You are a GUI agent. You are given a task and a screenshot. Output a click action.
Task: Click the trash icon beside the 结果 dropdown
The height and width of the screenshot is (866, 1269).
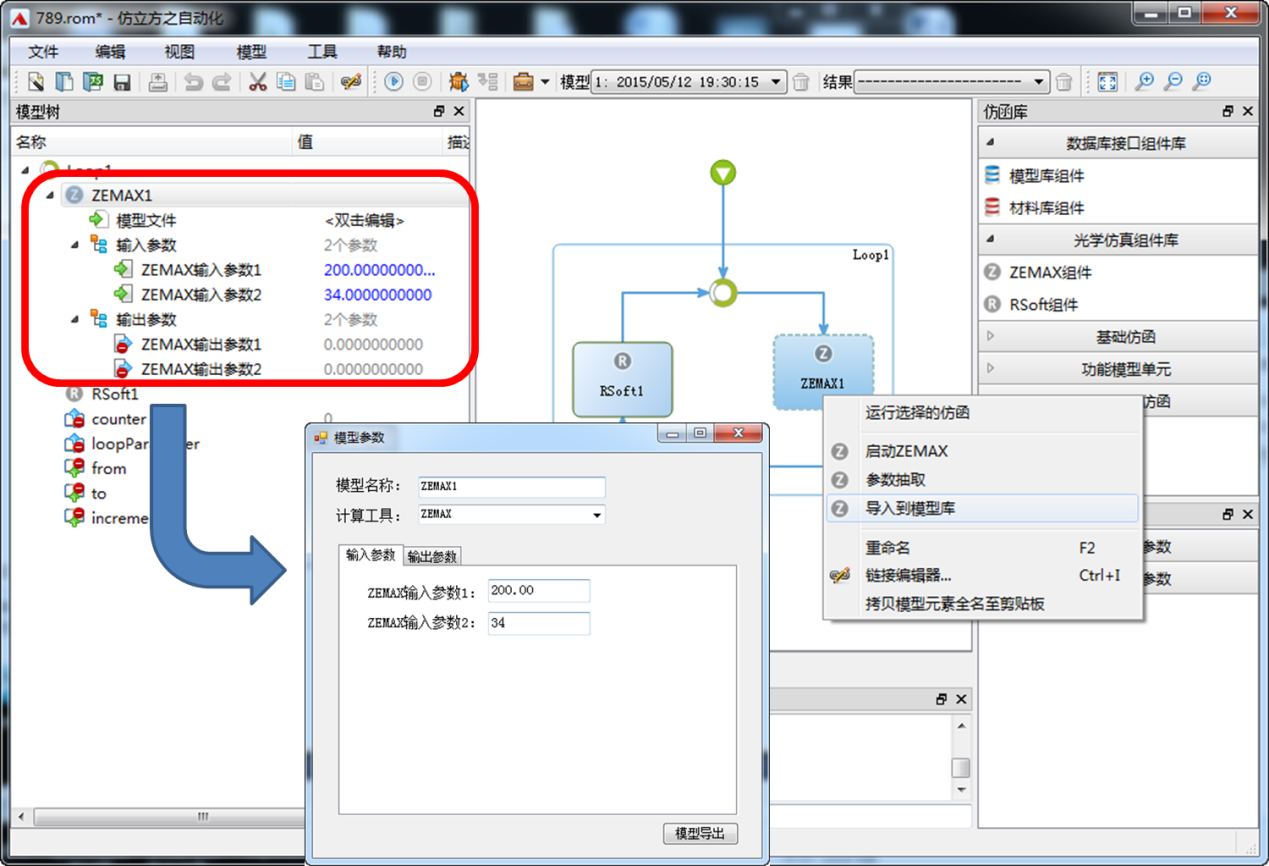coord(1064,82)
